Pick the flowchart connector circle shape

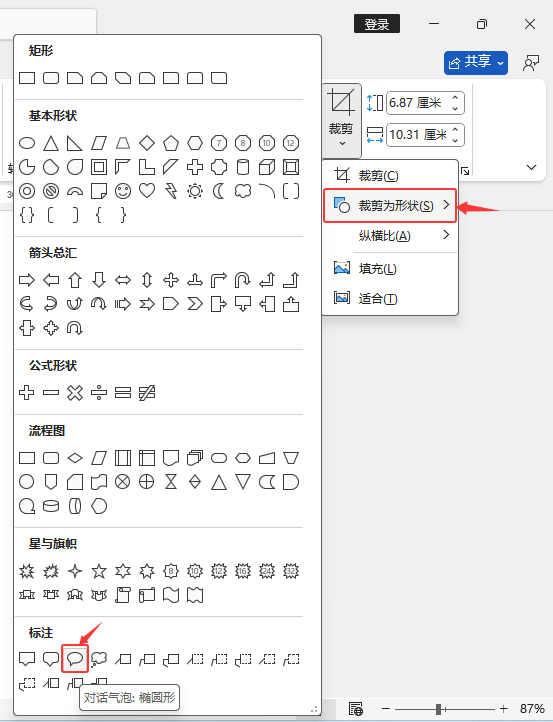tap(27, 482)
